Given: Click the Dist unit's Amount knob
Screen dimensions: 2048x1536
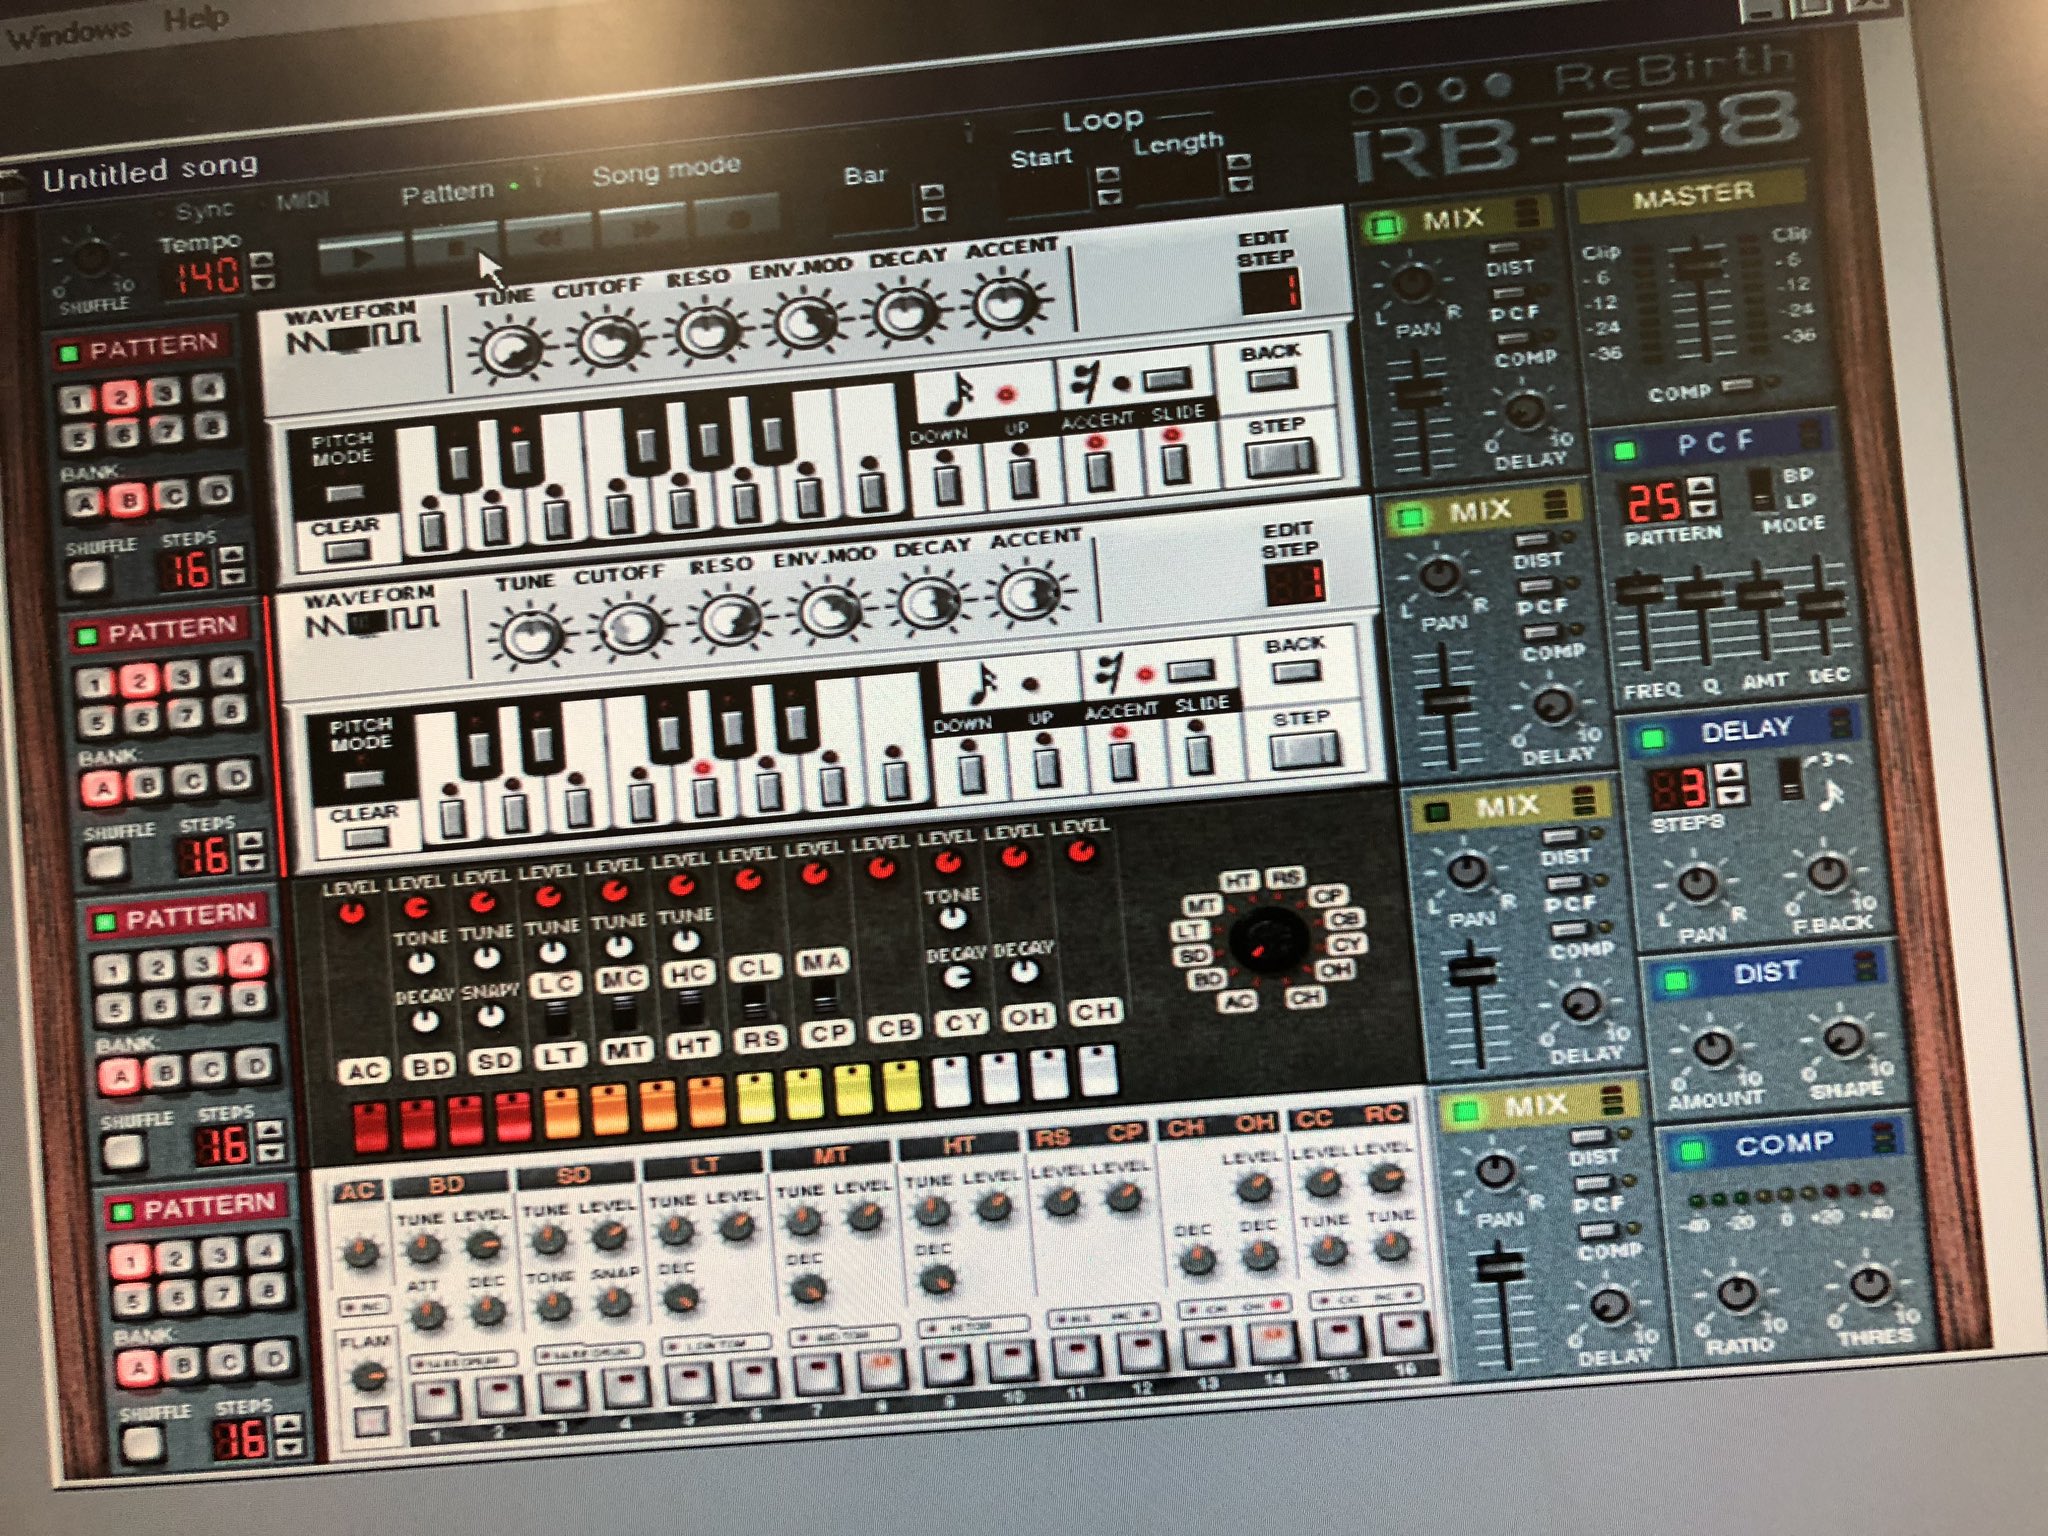Looking at the screenshot, I should point(1714,1047).
